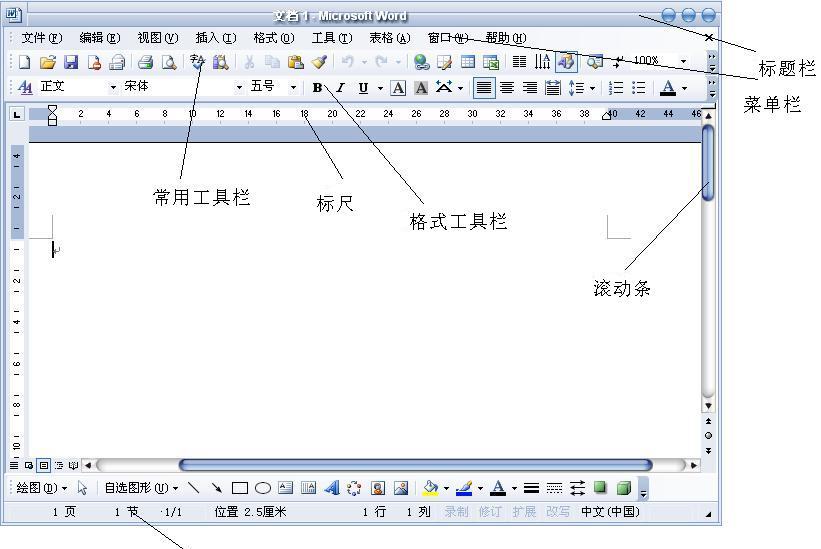Click the ruler tab-type selector button
The height and width of the screenshot is (549, 821).
17,114
